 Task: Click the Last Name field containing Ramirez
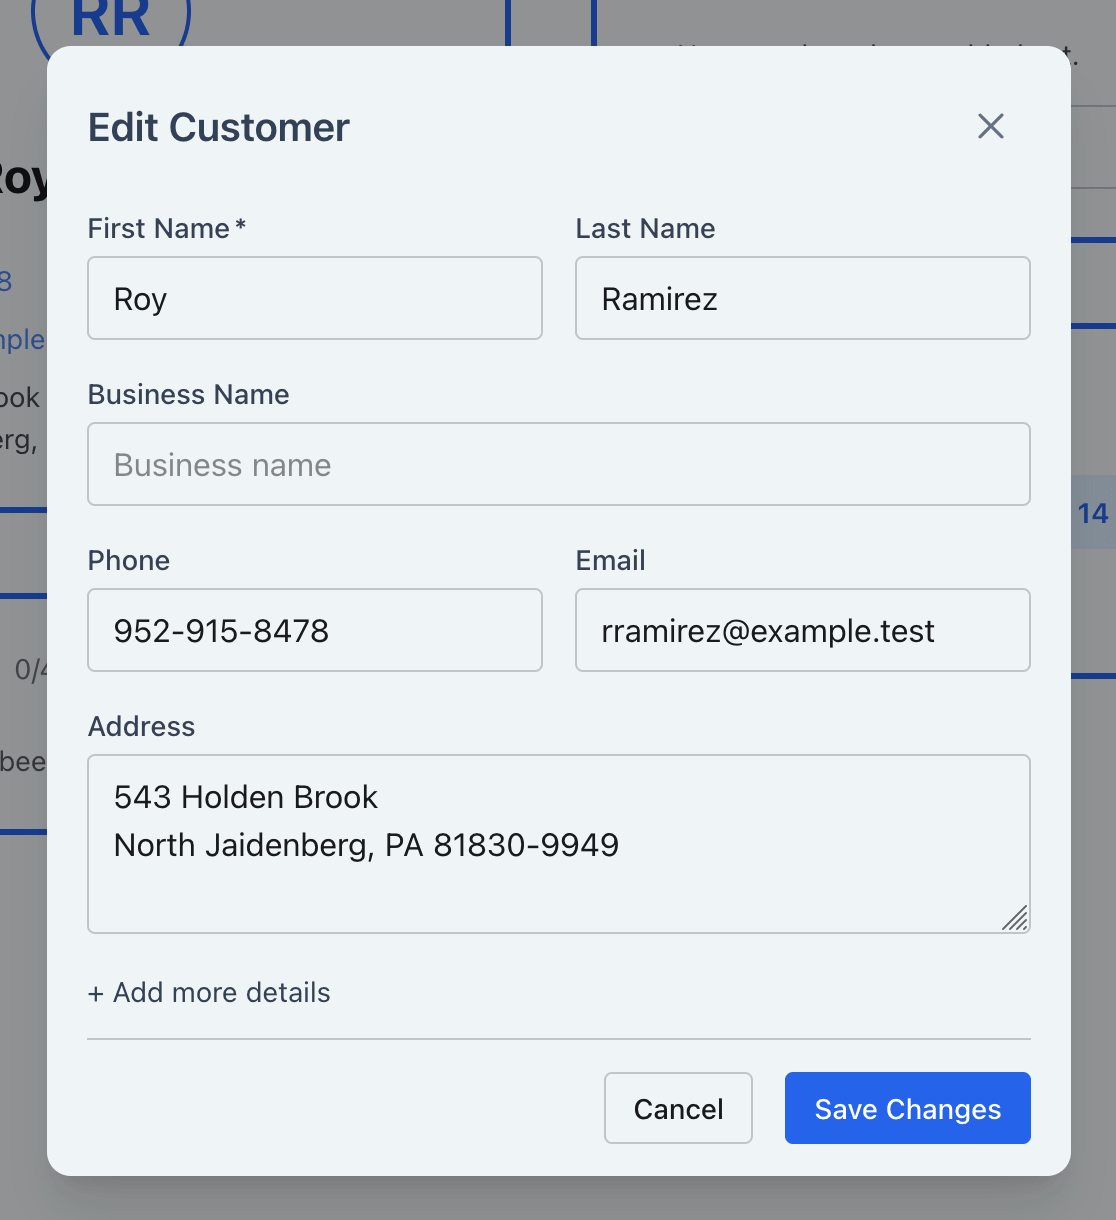click(x=803, y=298)
